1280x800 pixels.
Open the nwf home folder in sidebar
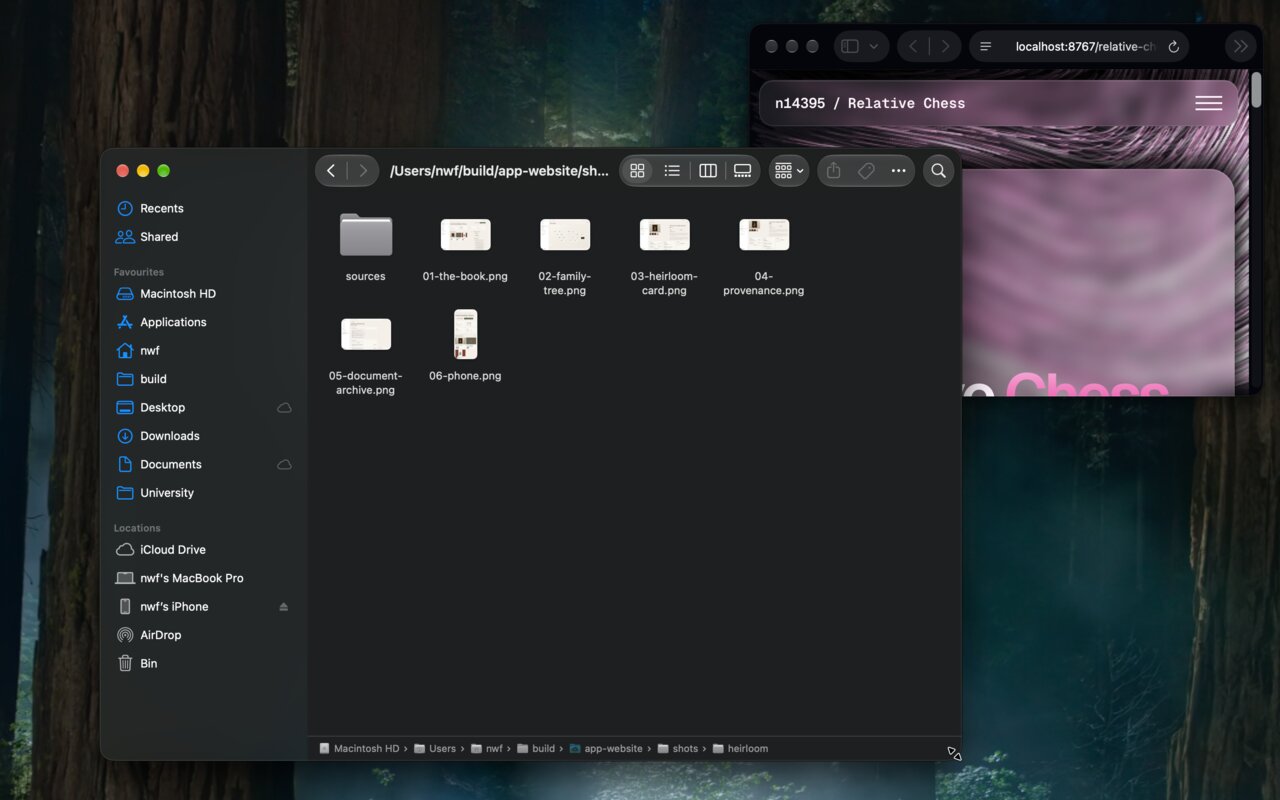[204, 351]
